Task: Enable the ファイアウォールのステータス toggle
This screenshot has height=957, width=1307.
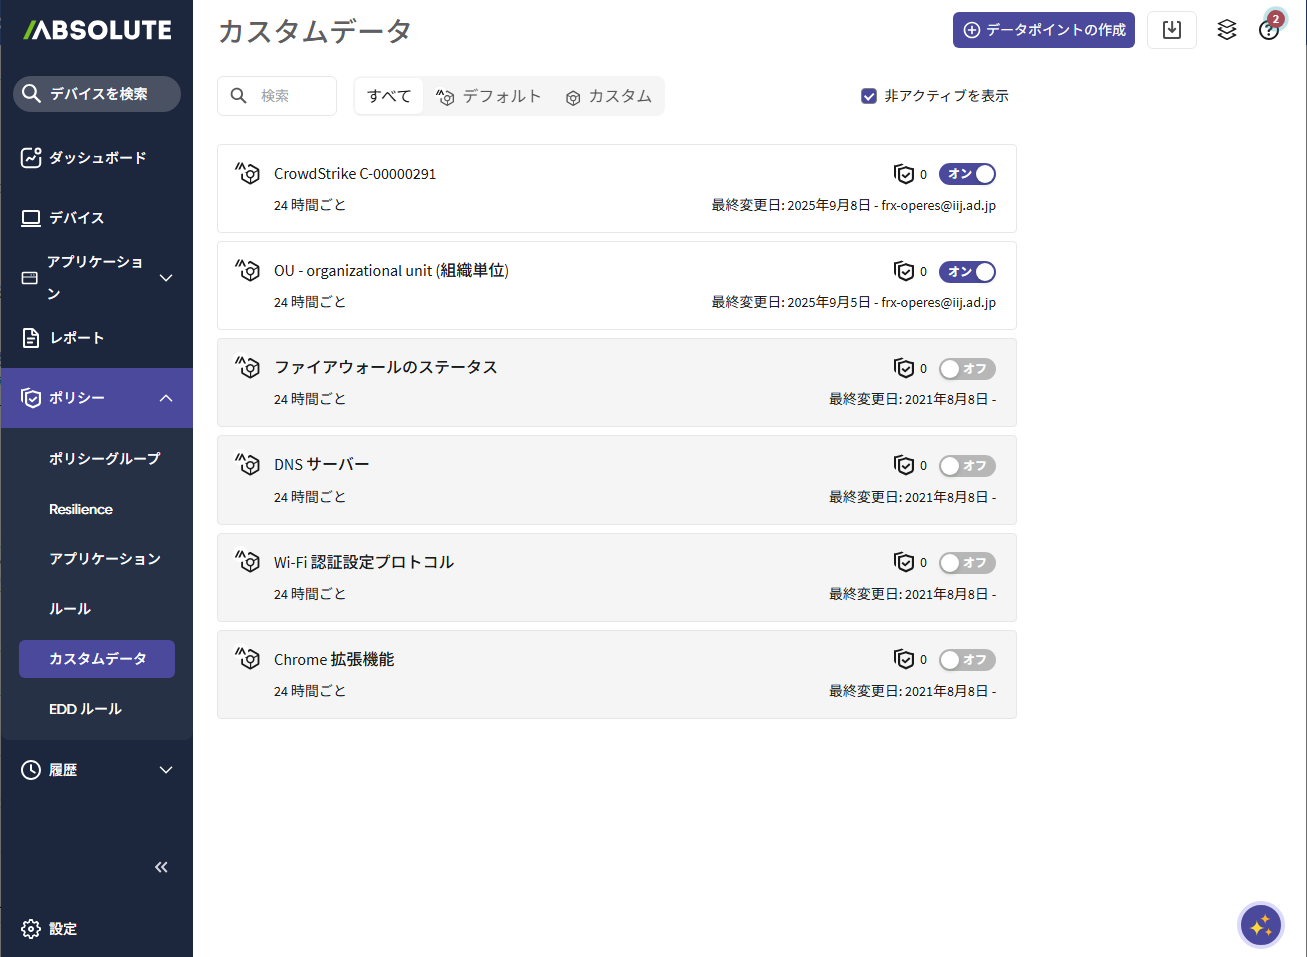Action: (x=967, y=369)
